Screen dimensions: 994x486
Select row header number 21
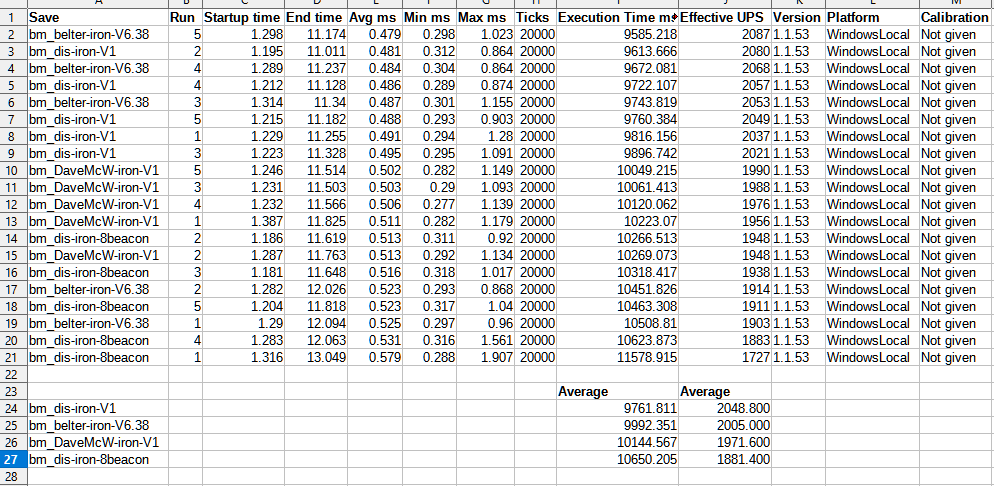tap(13, 357)
